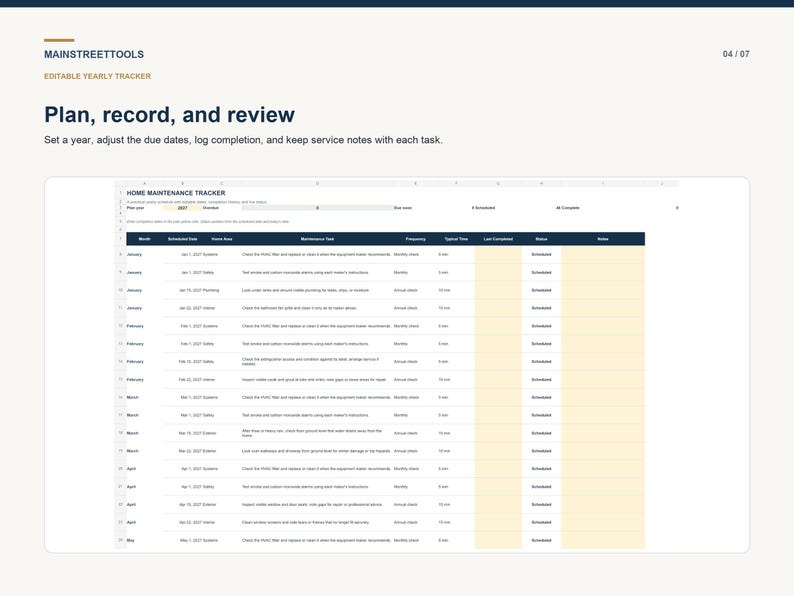Image resolution: width=794 pixels, height=596 pixels.
Task: Click the Typical Time column header
Action: [456, 239]
